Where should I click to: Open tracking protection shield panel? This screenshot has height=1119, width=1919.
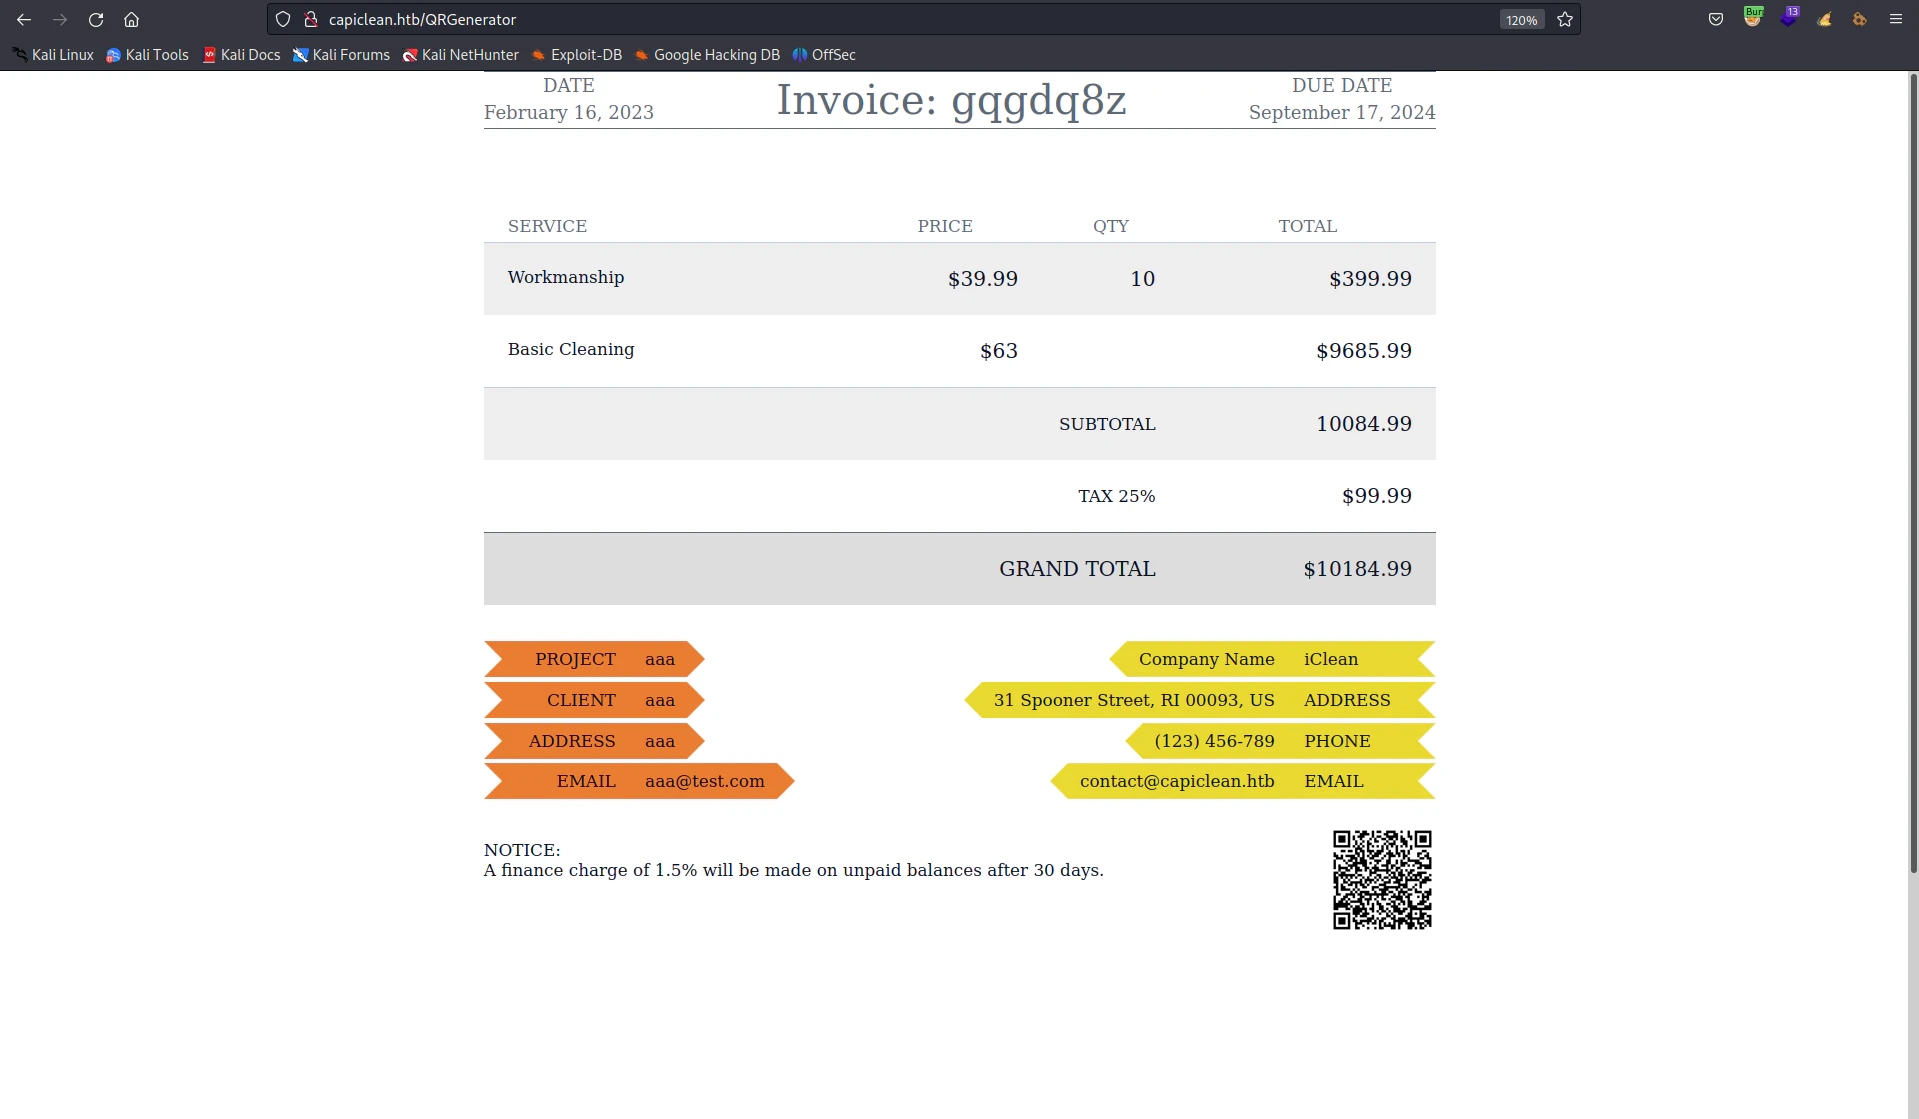pyautogui.click(x=283, y=20)
